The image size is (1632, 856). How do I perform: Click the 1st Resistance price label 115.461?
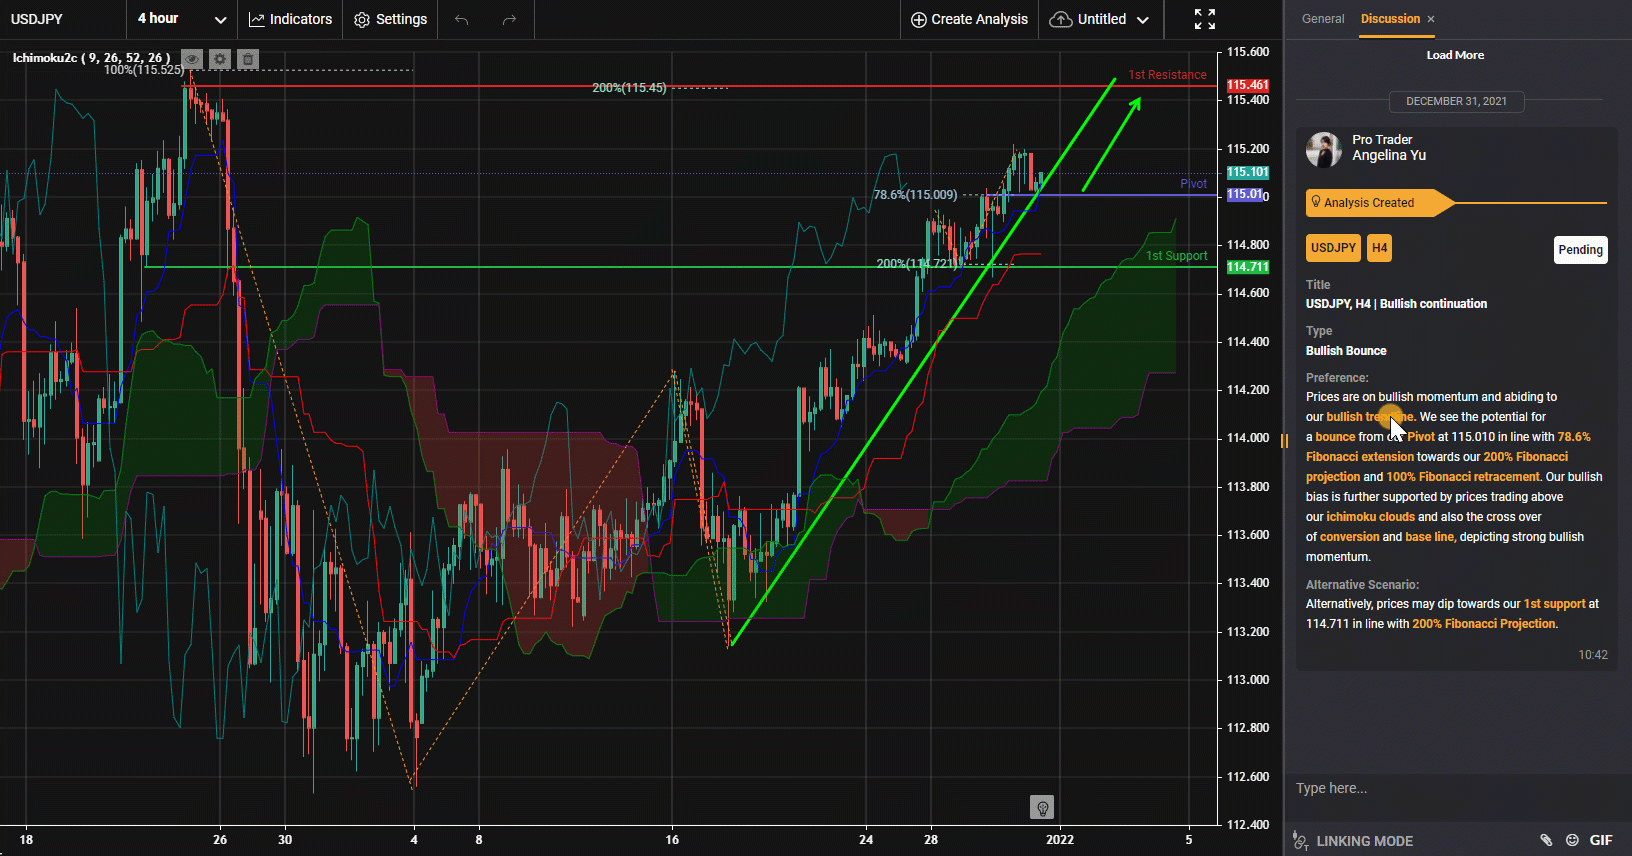tap(1248, 85)
